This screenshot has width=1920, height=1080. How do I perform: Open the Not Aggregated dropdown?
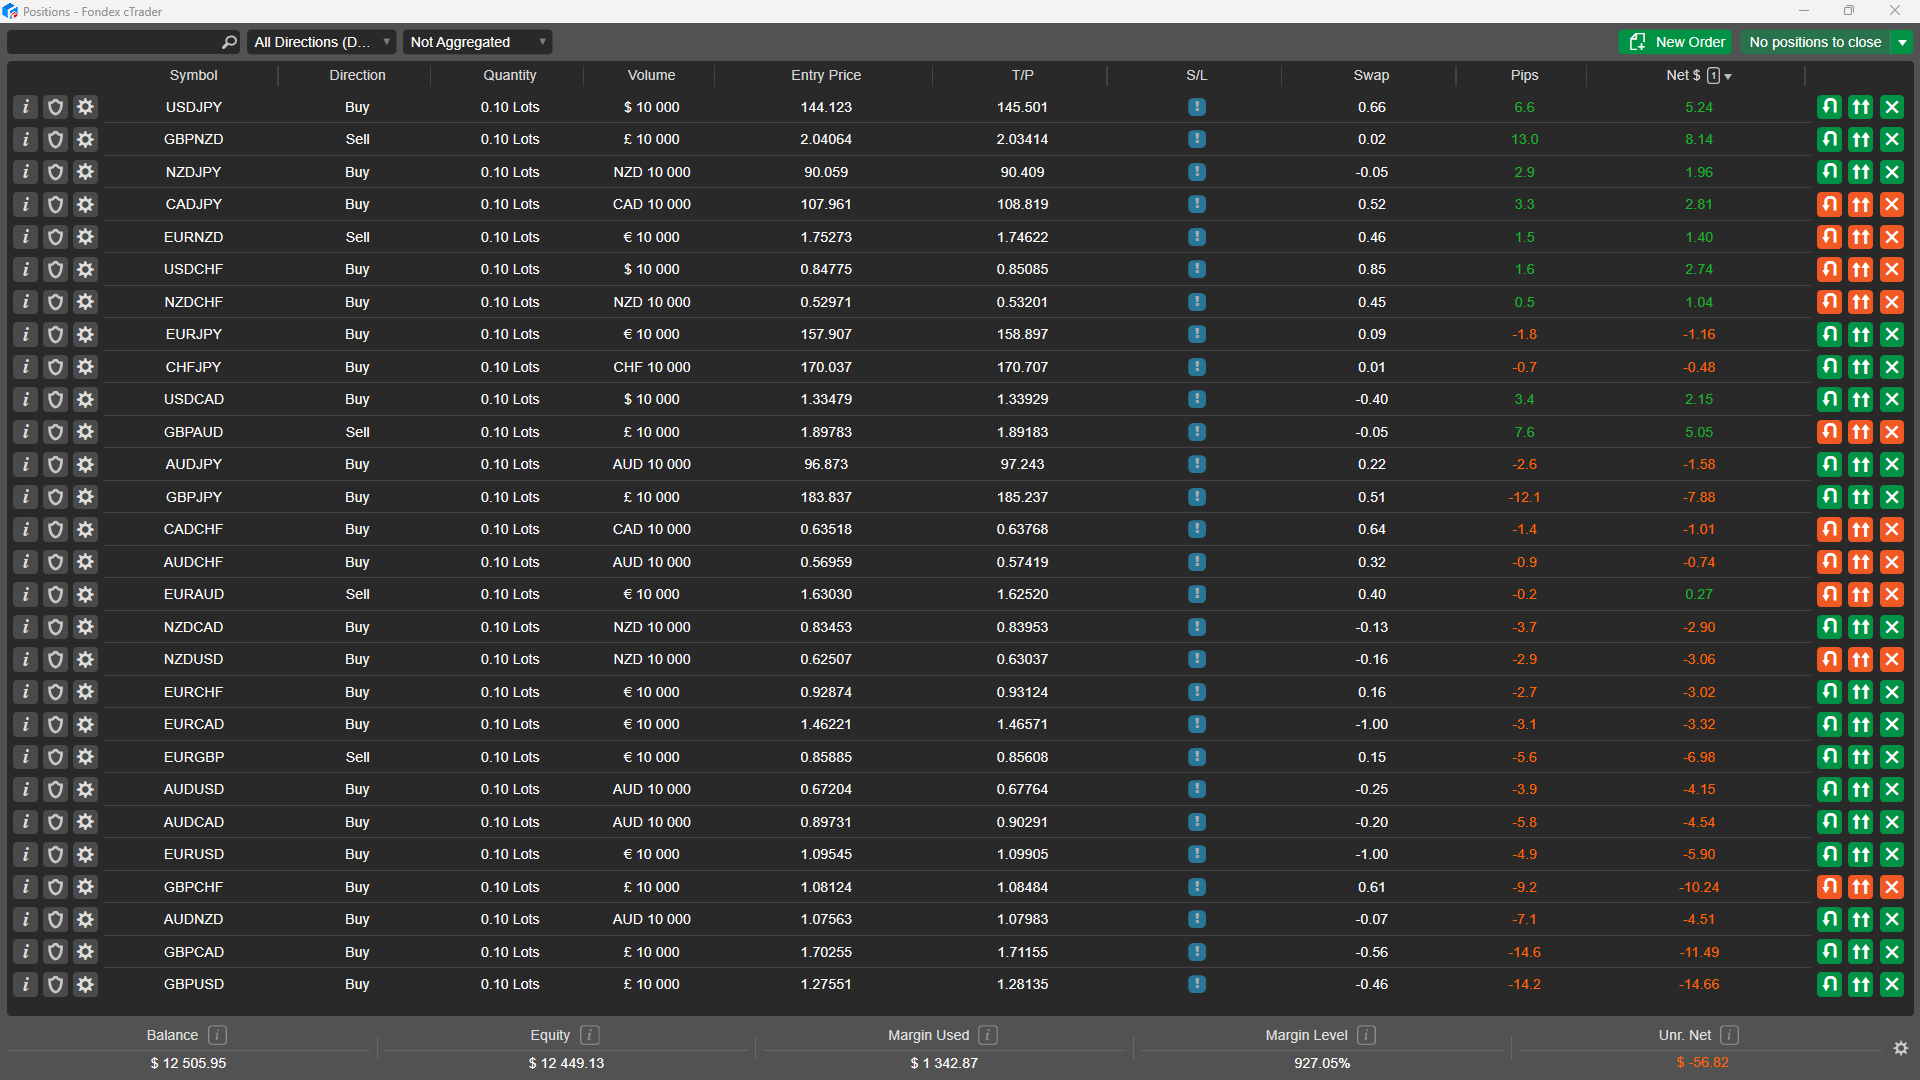(477, 42)
